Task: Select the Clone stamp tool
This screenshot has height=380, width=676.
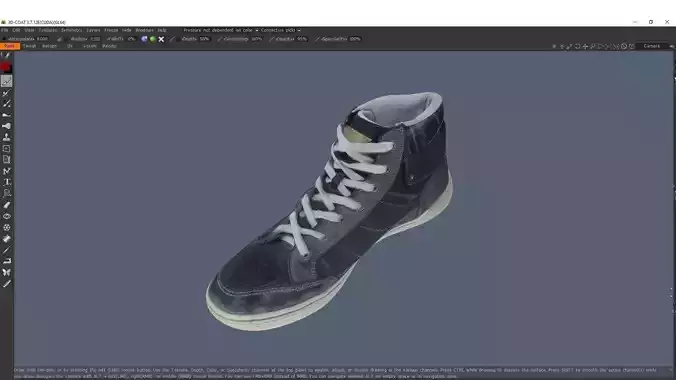Action: click(6, 137)
